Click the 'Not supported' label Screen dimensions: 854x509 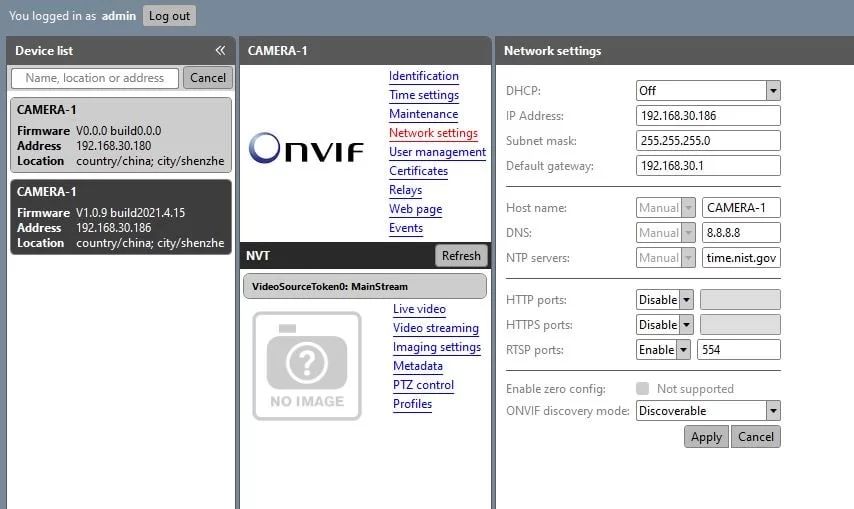coord(695,389)
